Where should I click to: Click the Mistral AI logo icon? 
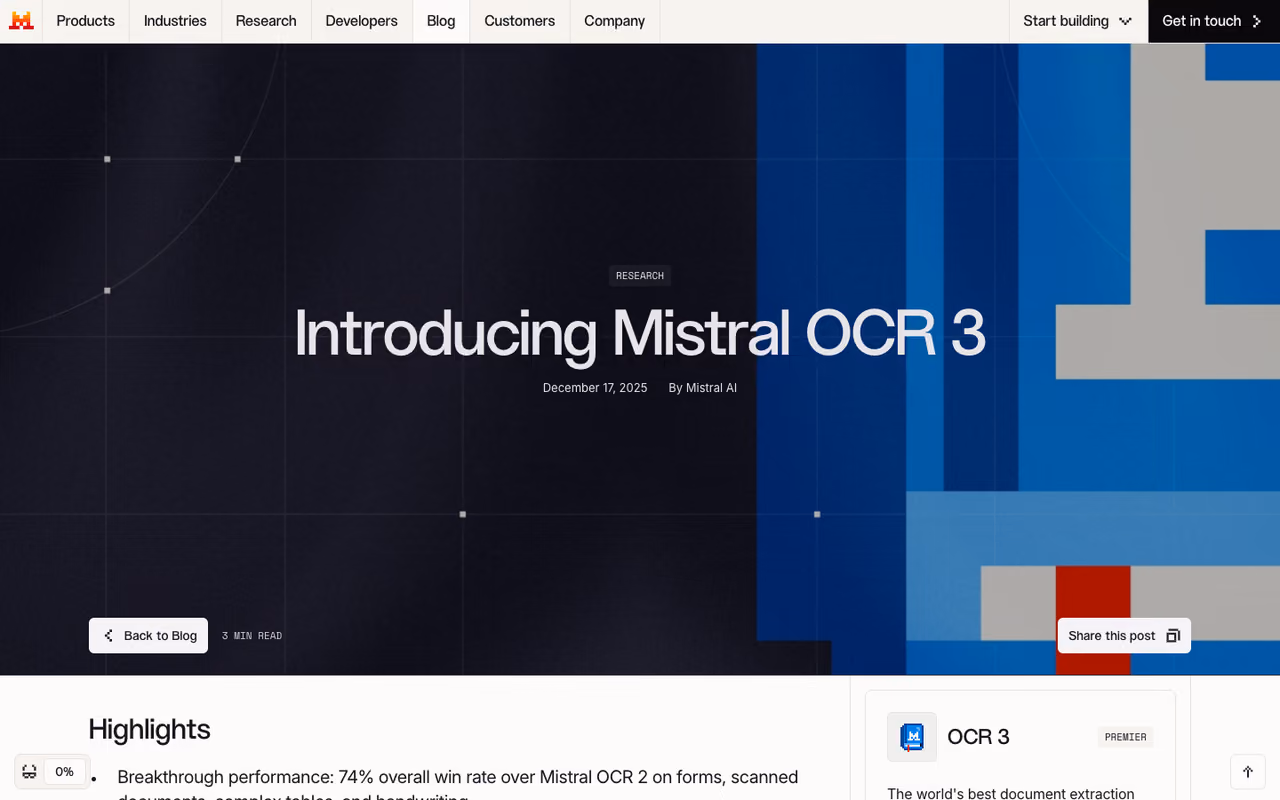pos(21,21)
